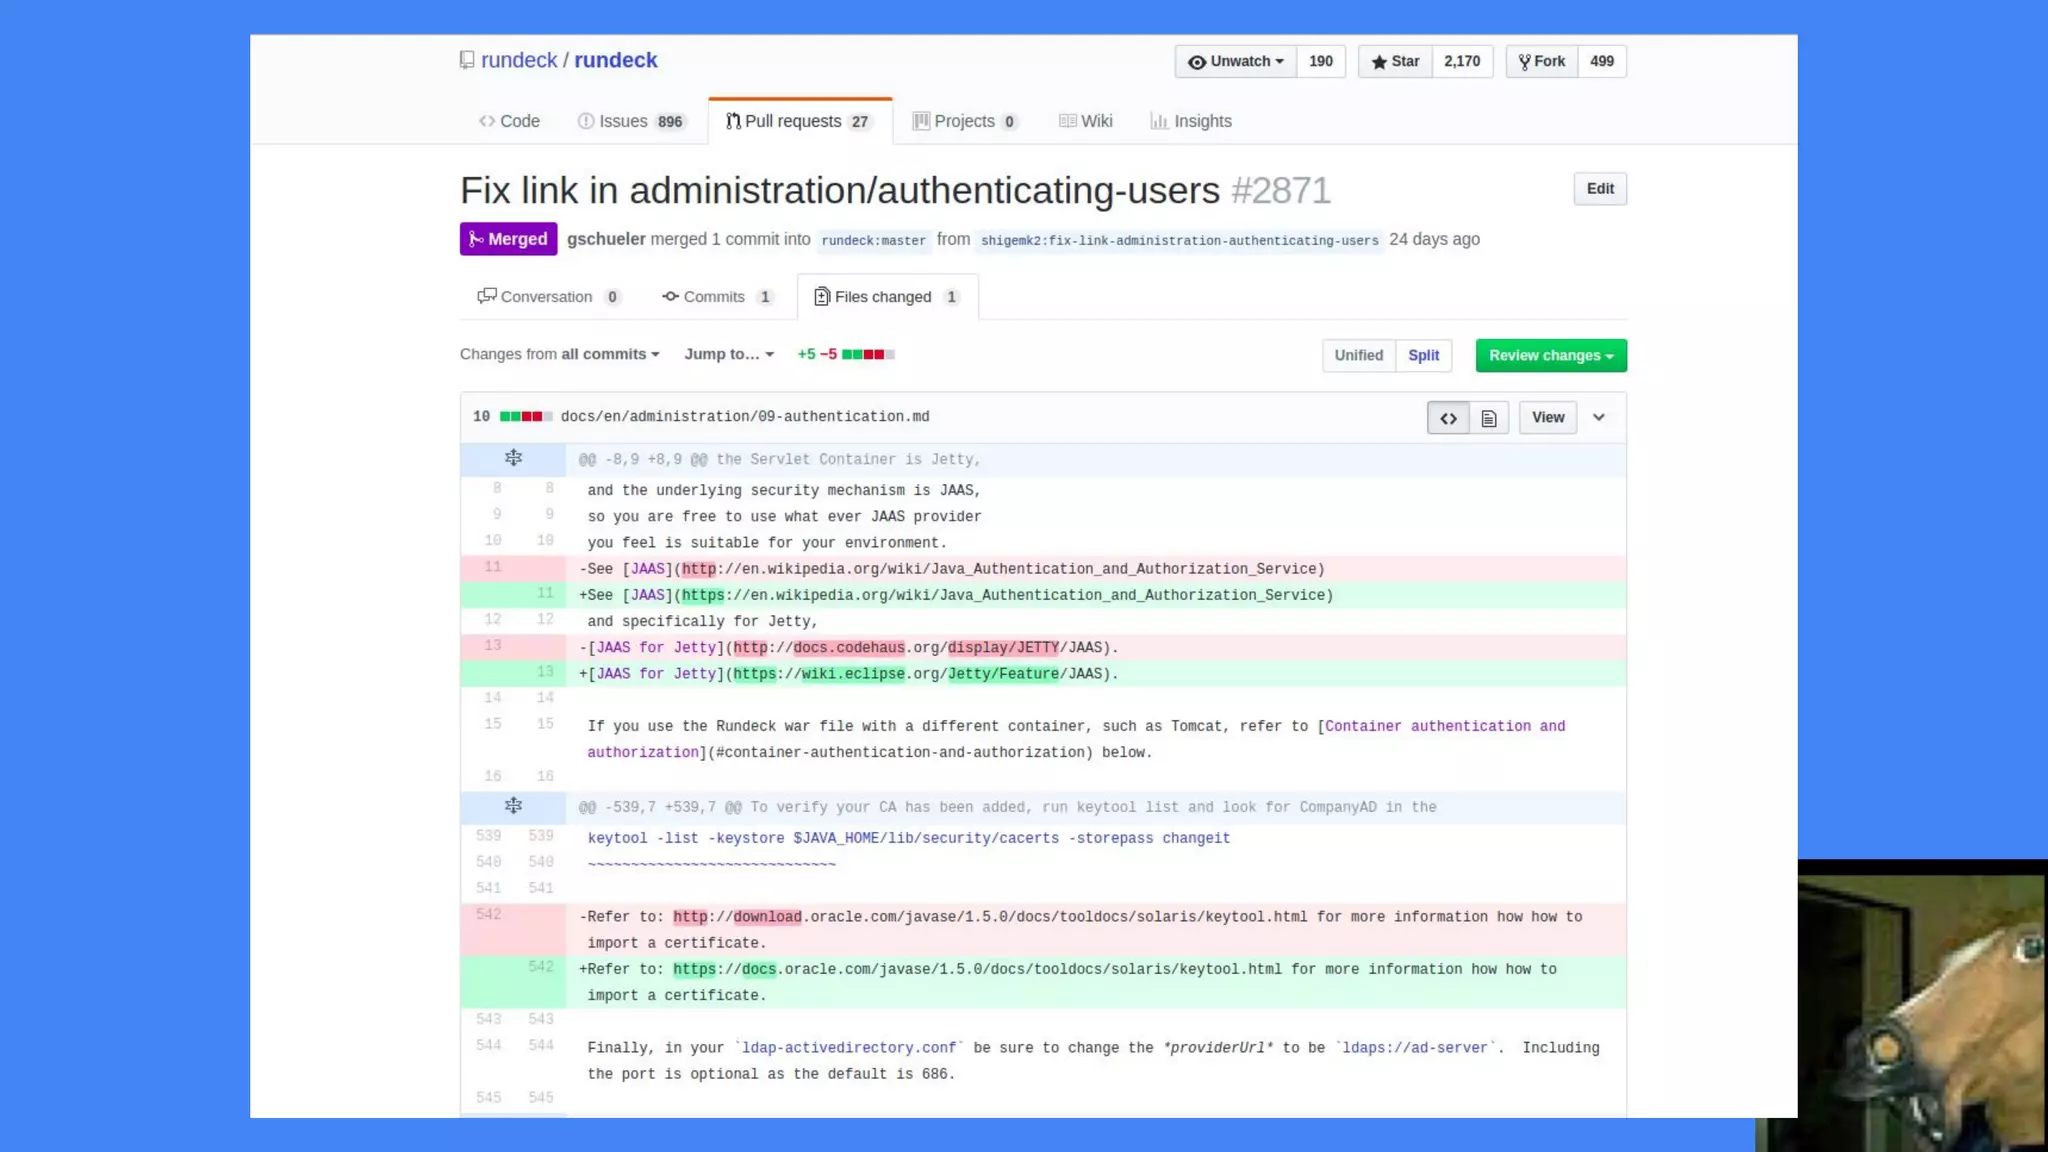Open the Issues tab
2048x1152 pixels.
pos(631,121)
